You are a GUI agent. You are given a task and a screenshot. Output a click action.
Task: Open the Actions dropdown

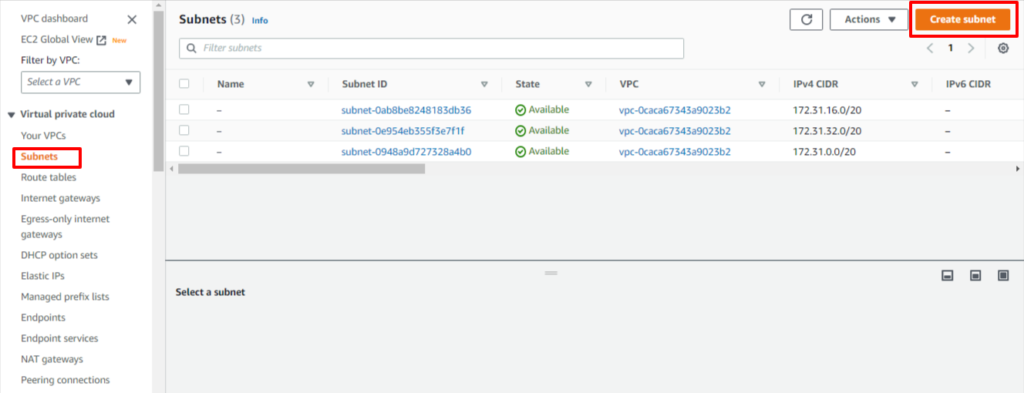(870, 20)
